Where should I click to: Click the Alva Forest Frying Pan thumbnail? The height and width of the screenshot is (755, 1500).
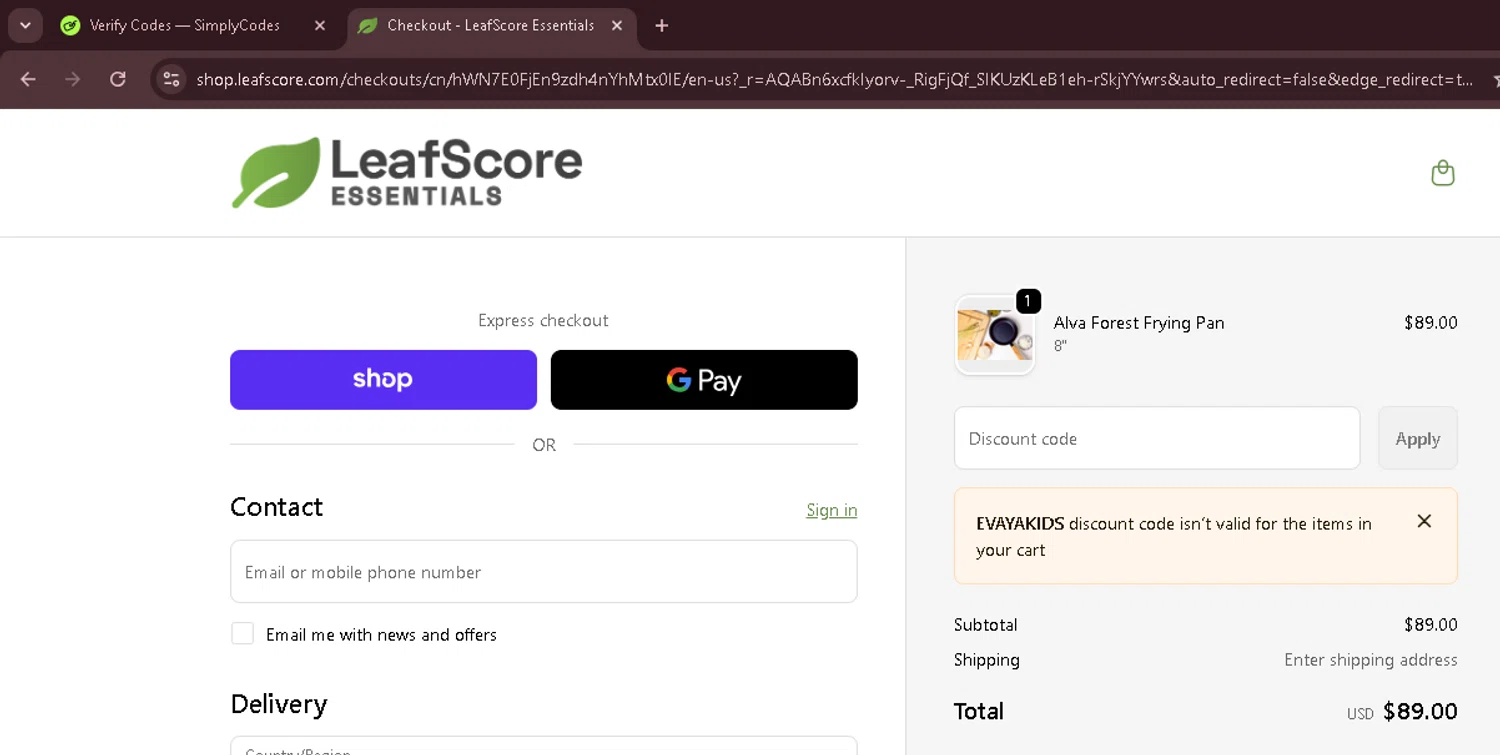tap(995, 335)
